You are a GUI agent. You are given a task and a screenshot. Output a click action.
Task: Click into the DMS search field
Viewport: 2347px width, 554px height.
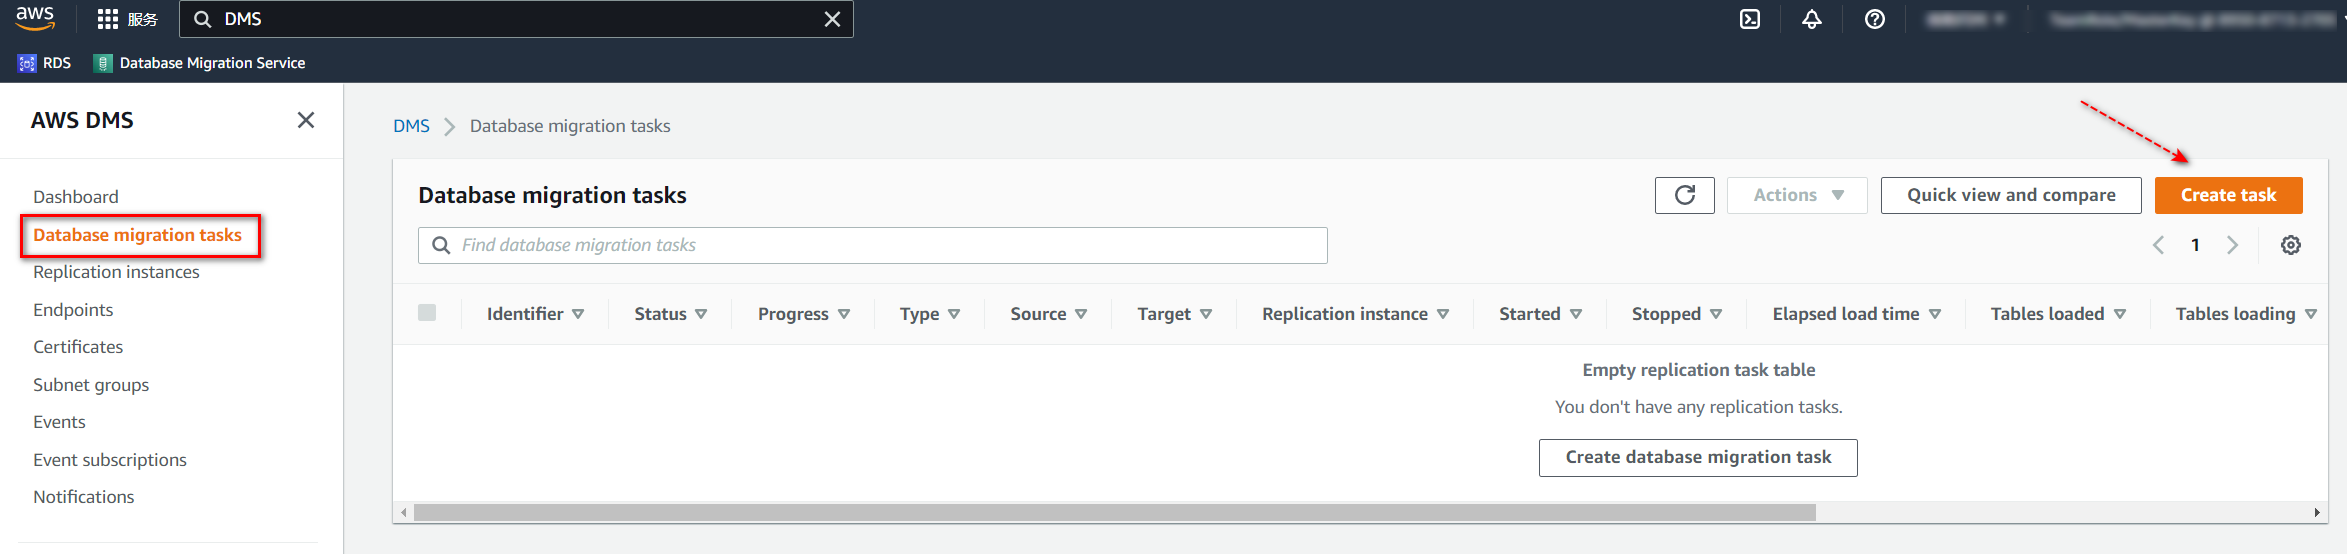[x=516, y=19]
